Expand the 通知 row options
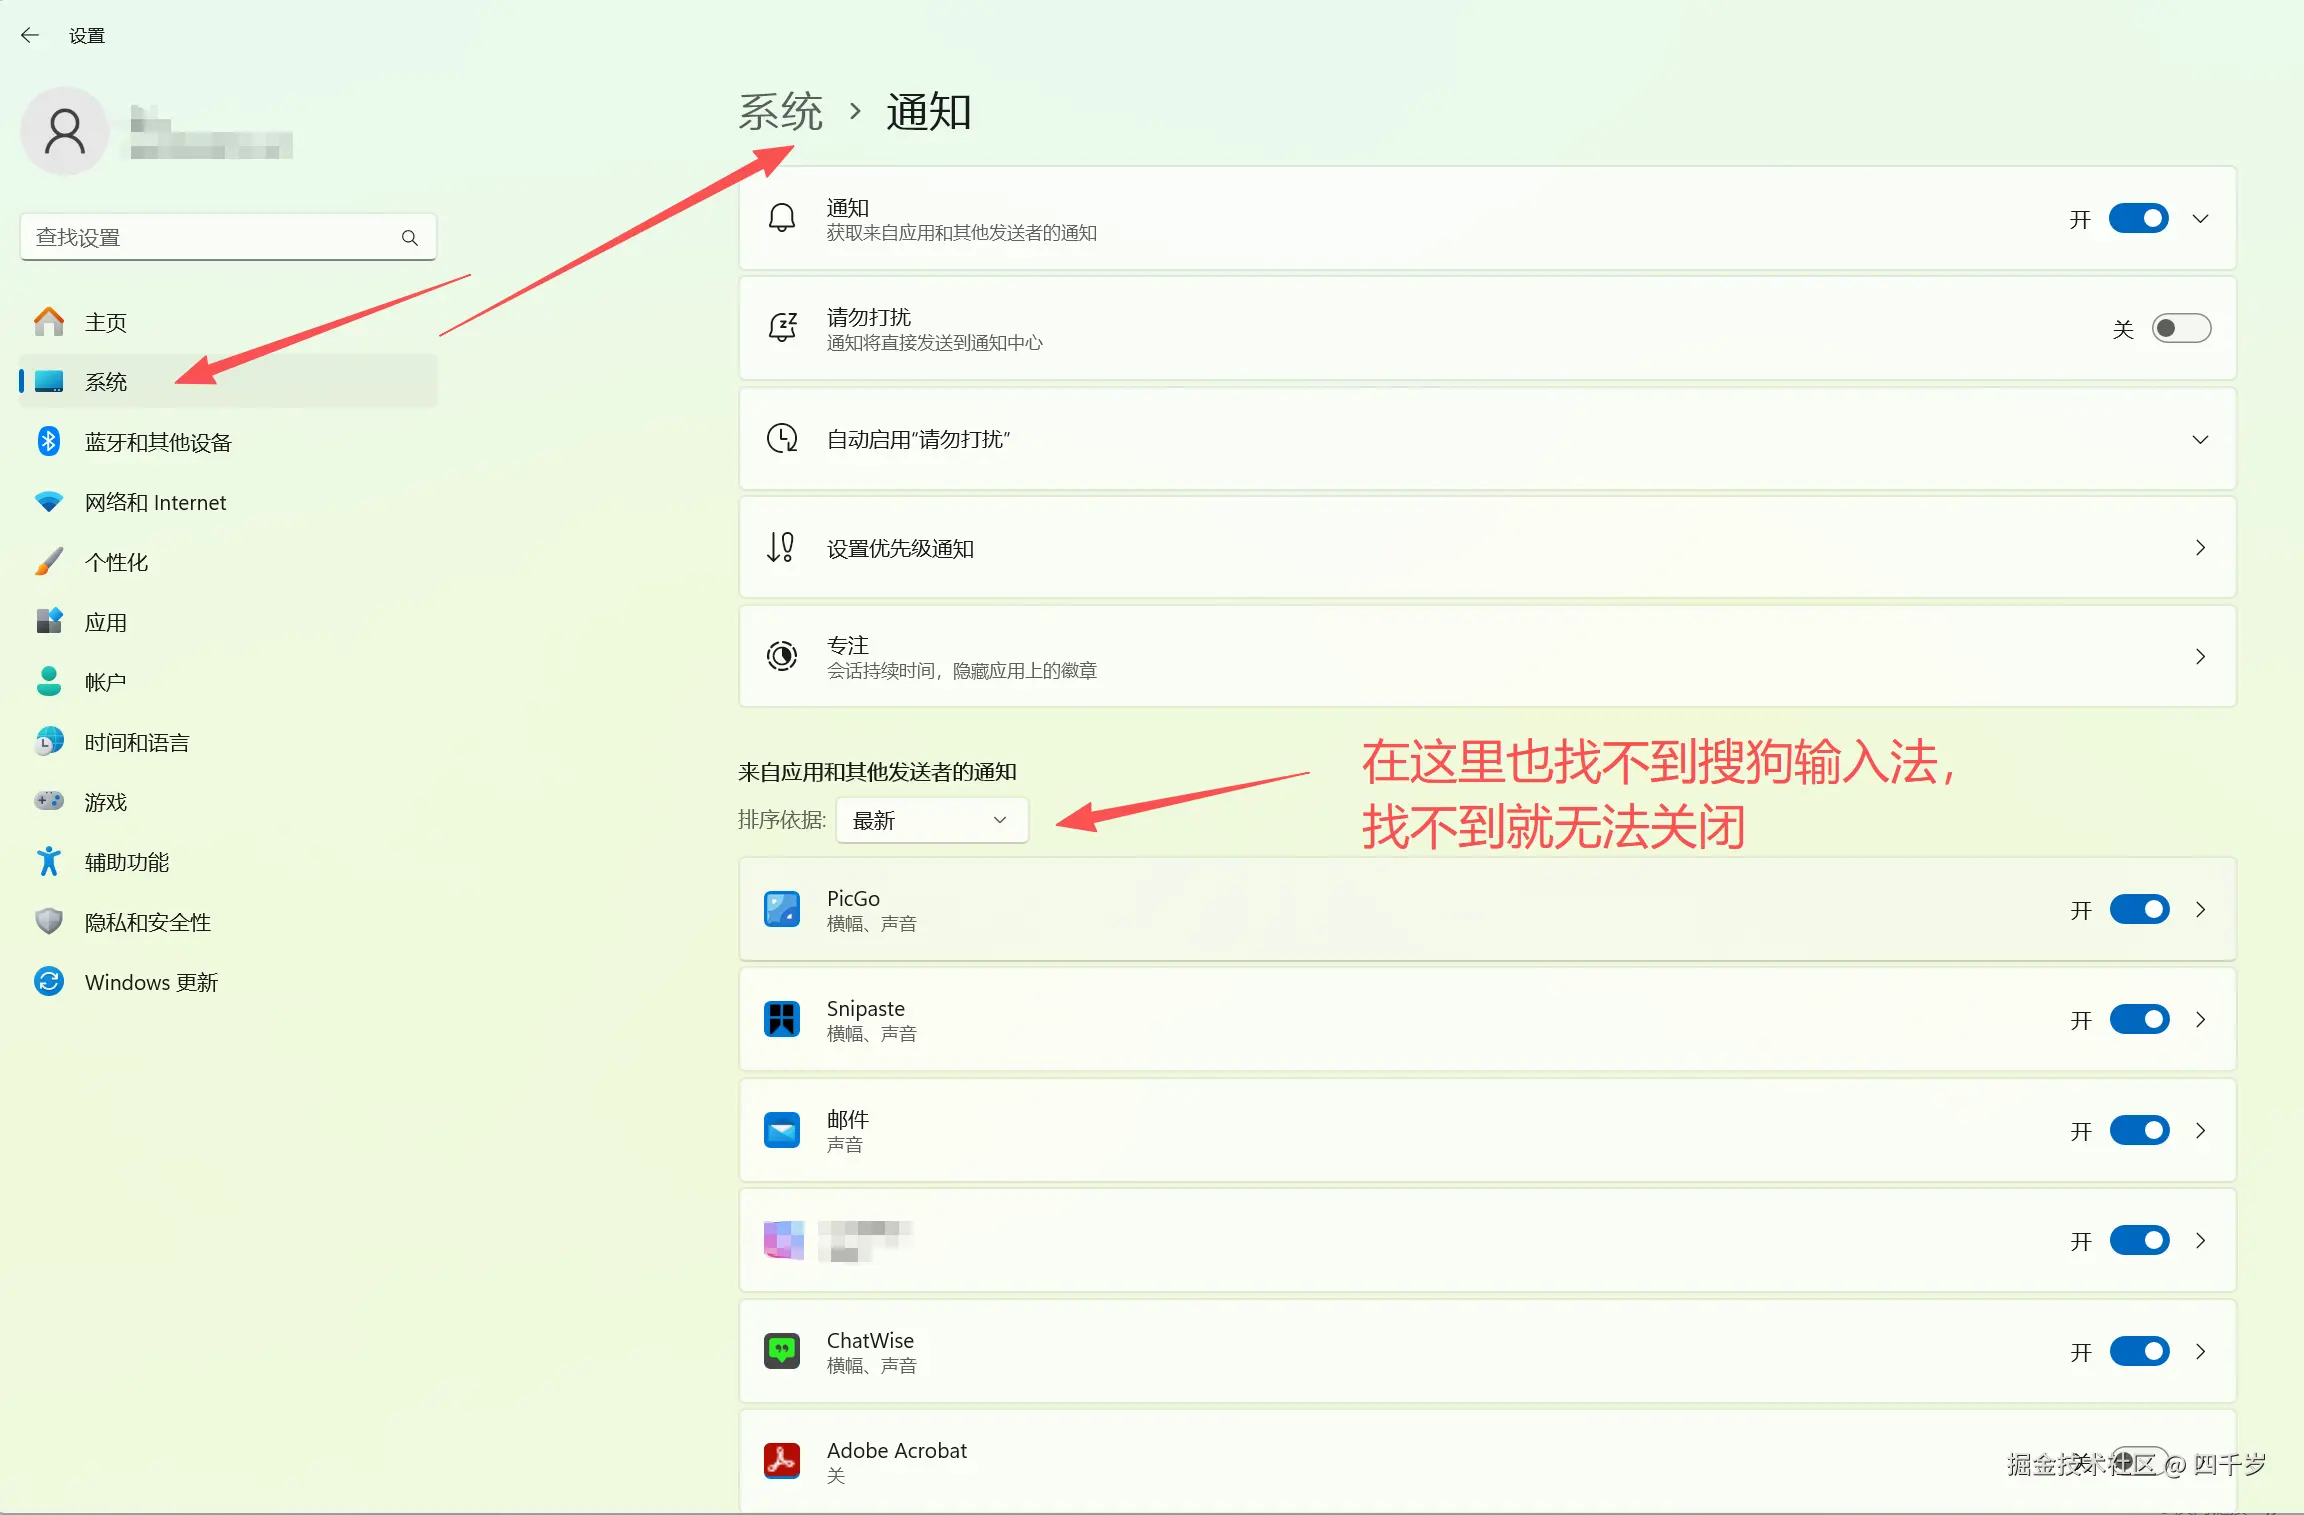This screenshot has height=1515, width=2304. pos(2199,217)
